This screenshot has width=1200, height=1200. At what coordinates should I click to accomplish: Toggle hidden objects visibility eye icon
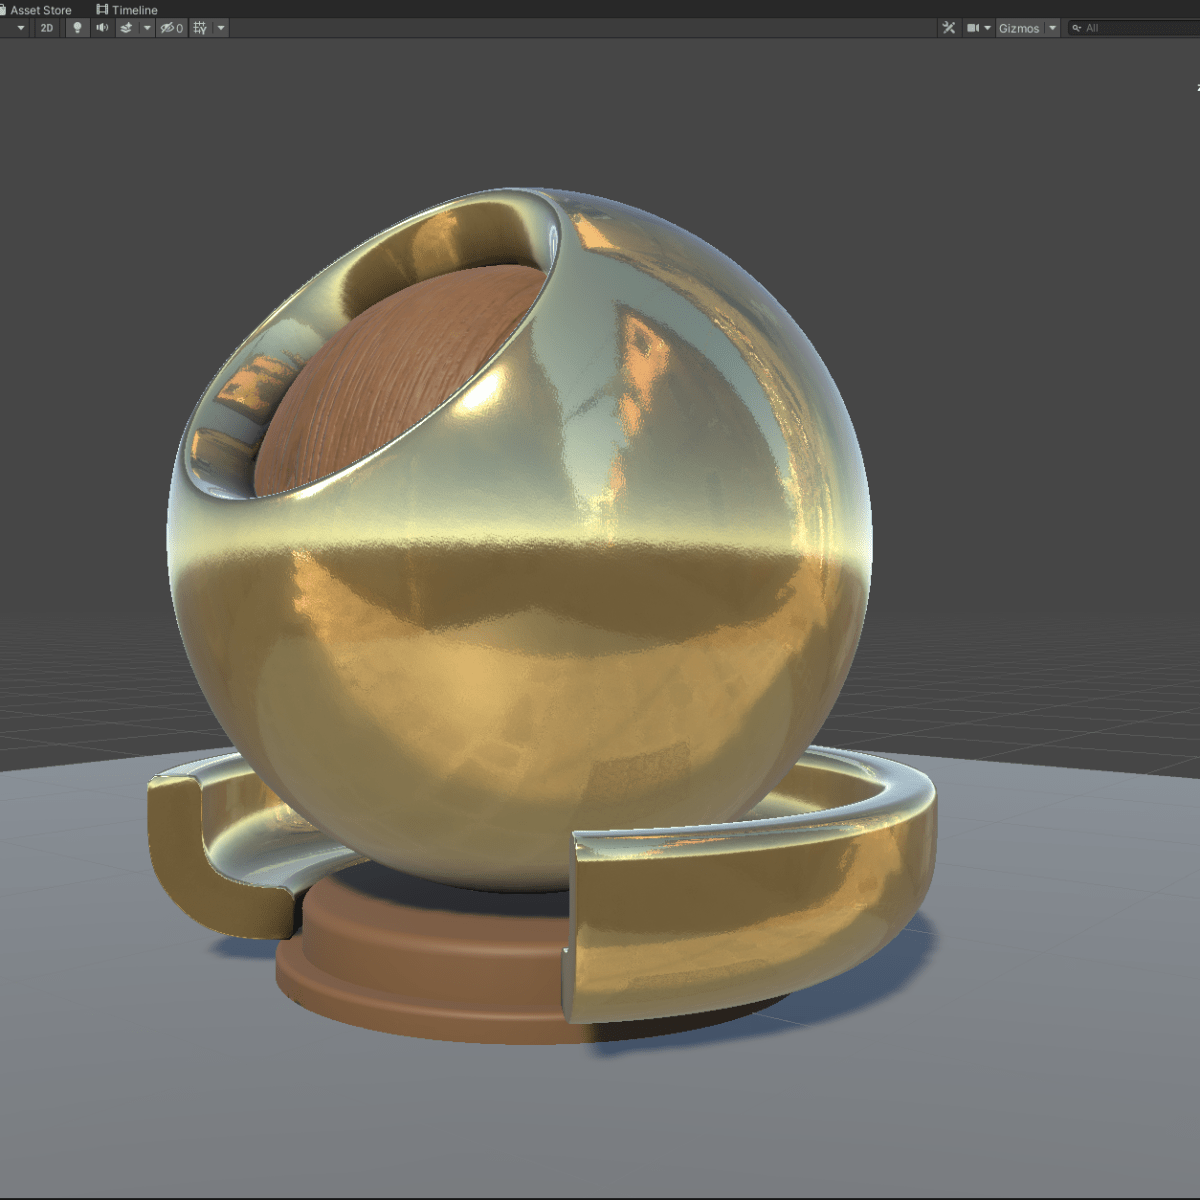click(x=172, y=28)
